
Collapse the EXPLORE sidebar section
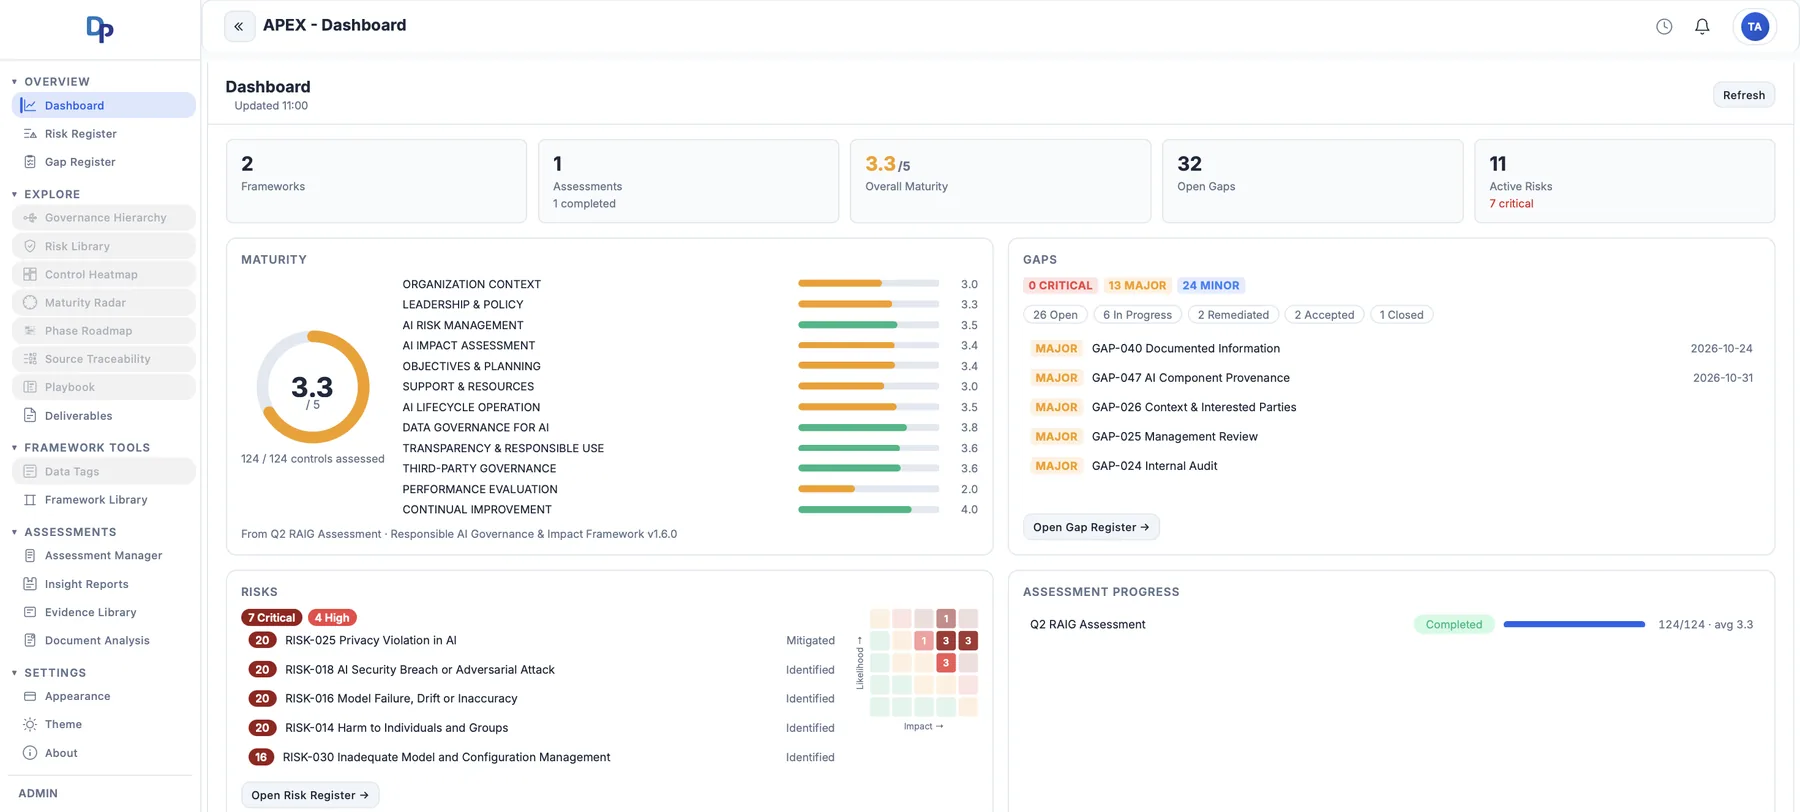coord(46,194)
